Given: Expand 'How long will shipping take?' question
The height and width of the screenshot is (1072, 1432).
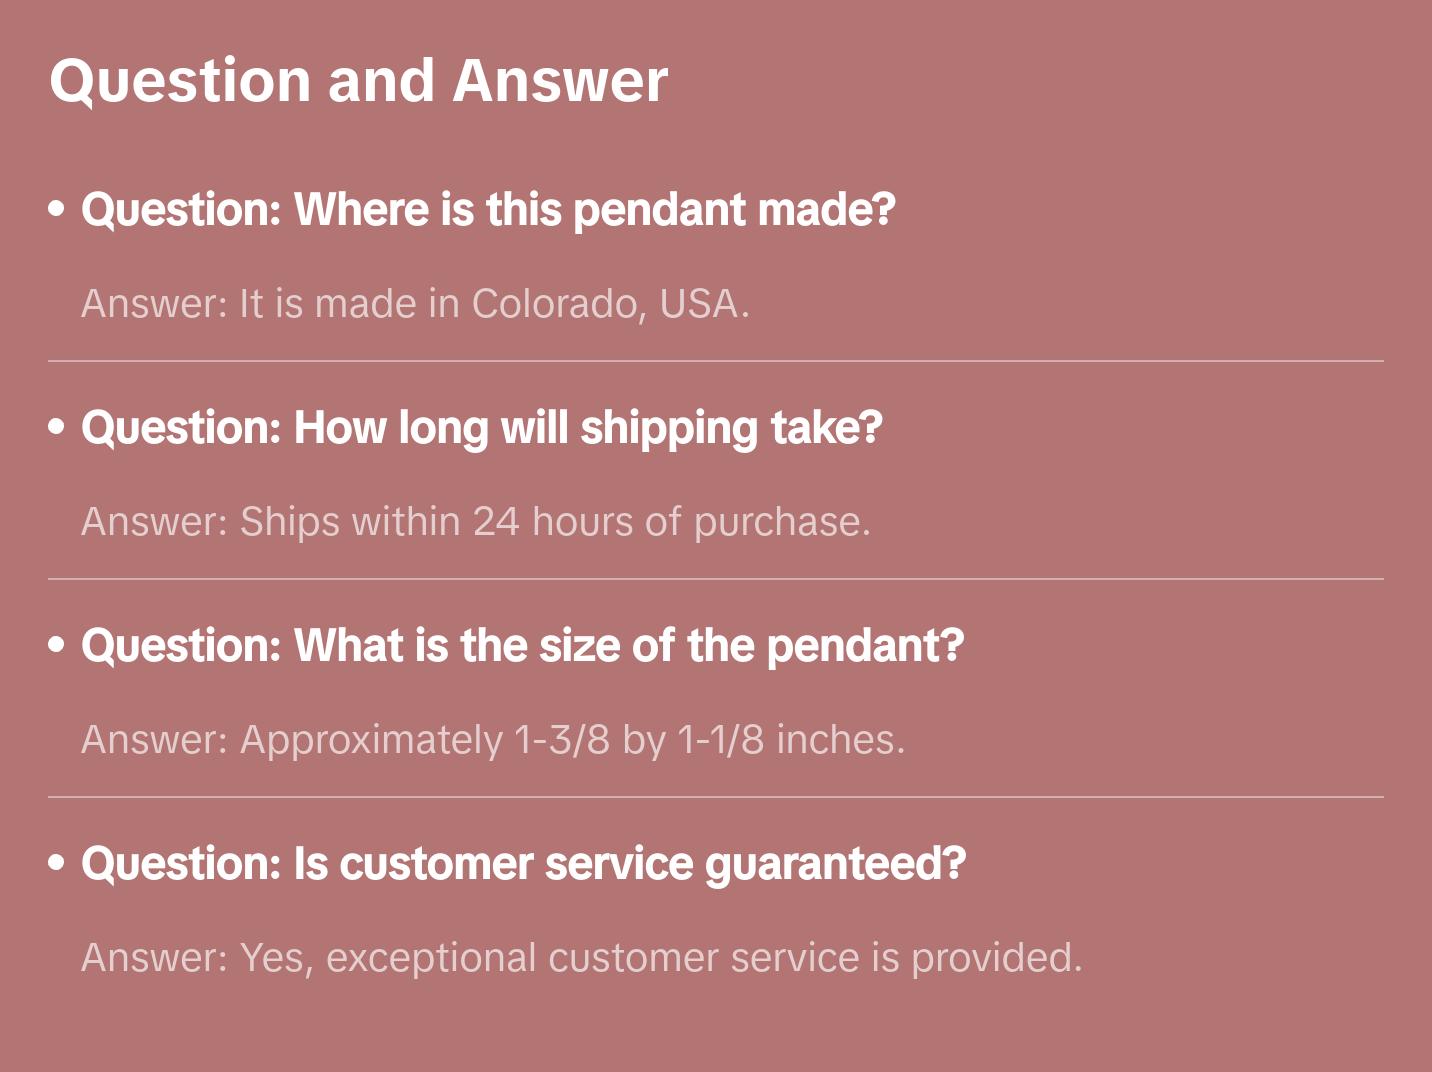Looking at the screenshot, I should (x=481, y=428).
